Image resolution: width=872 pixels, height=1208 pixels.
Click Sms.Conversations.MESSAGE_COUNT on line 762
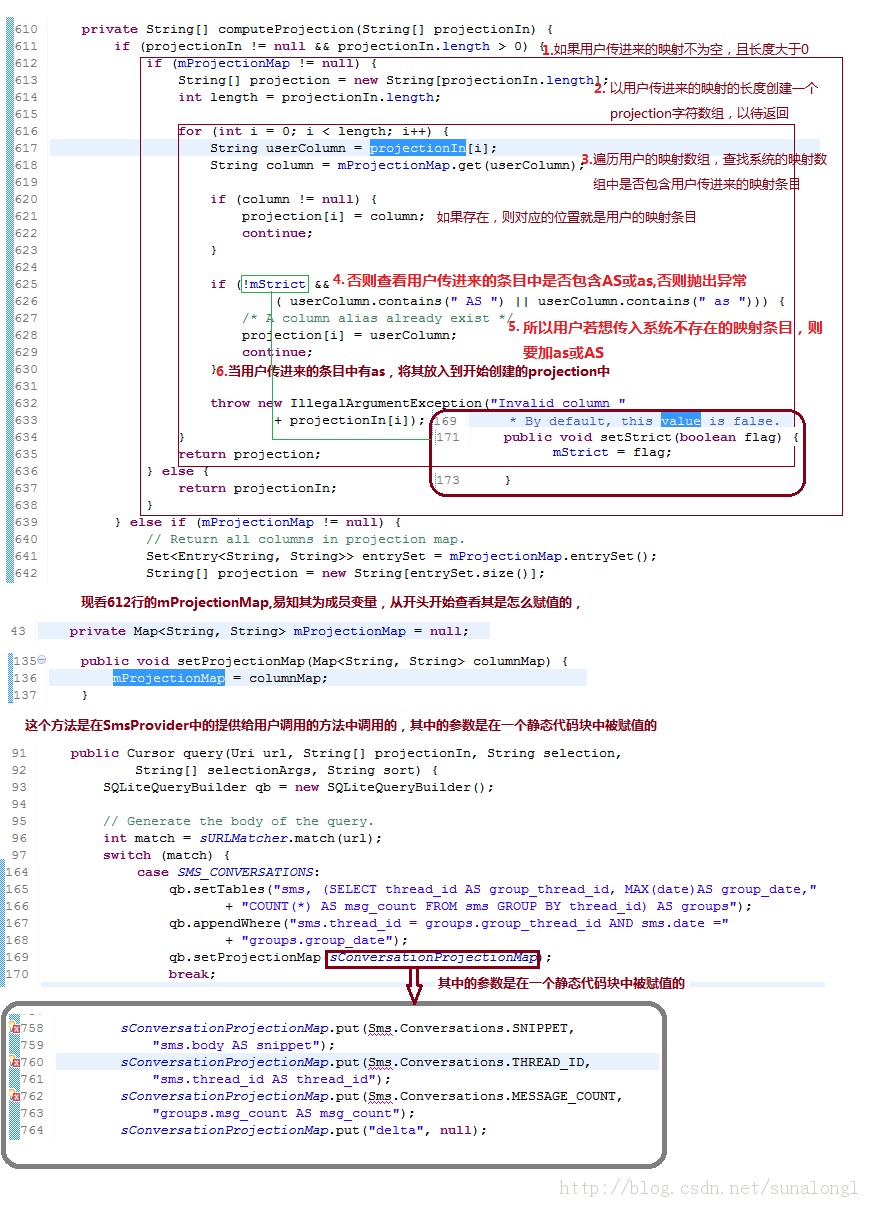[491, 1096]
